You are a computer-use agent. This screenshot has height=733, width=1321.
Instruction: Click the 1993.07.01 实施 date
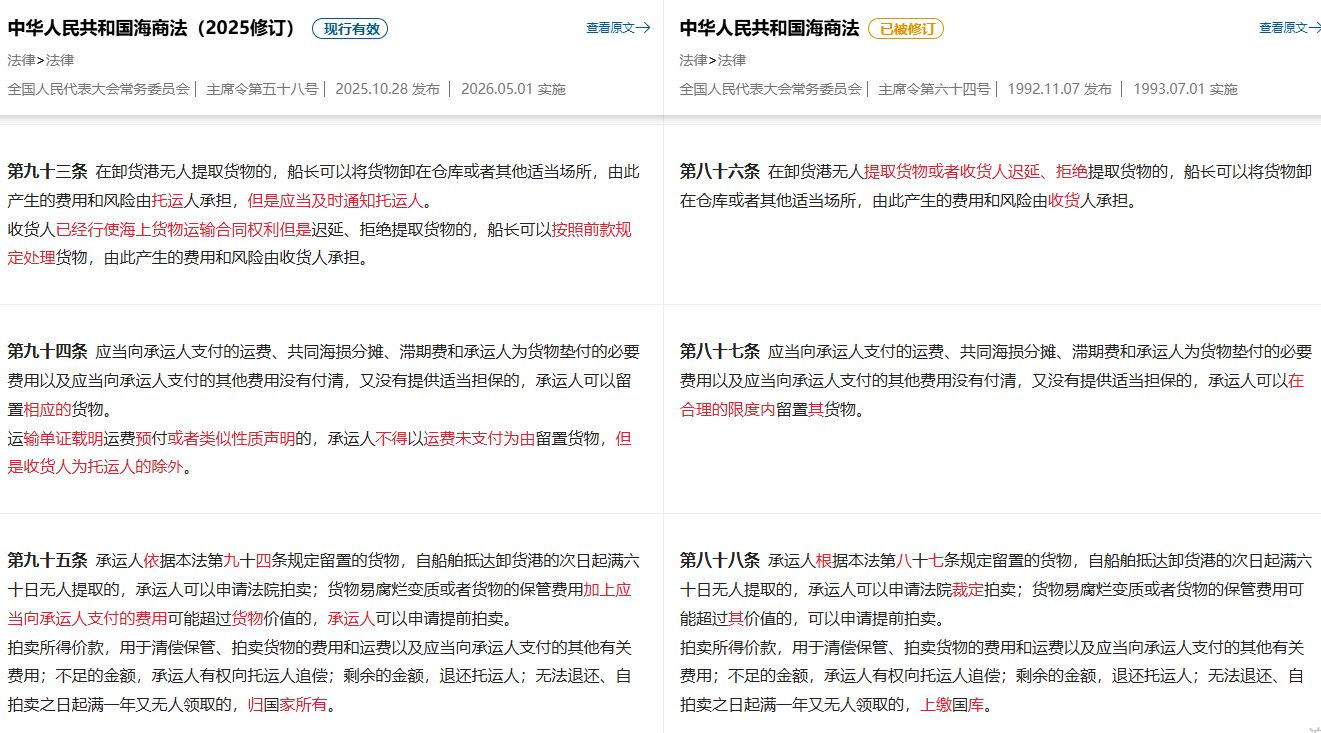point(1185,89)
